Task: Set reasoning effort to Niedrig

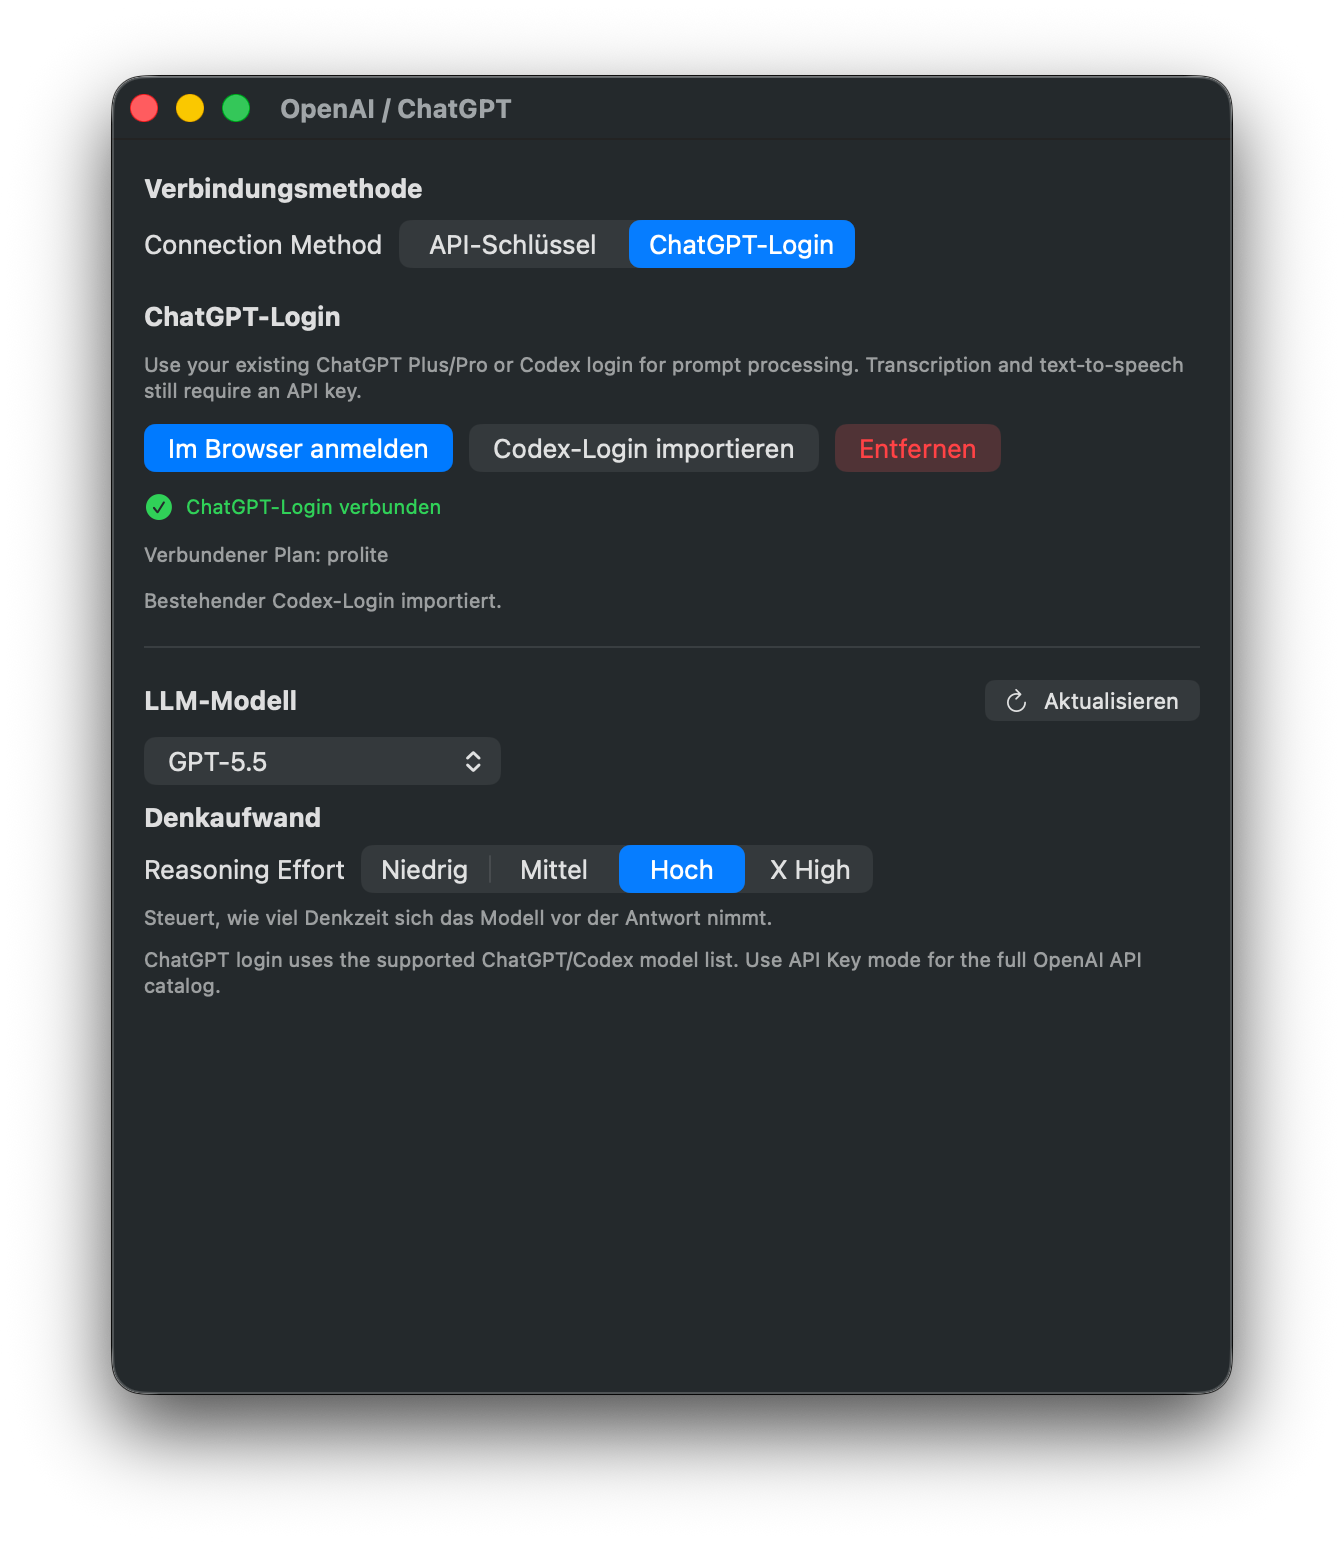Action: pyautogui.click(x=425, y=870)
